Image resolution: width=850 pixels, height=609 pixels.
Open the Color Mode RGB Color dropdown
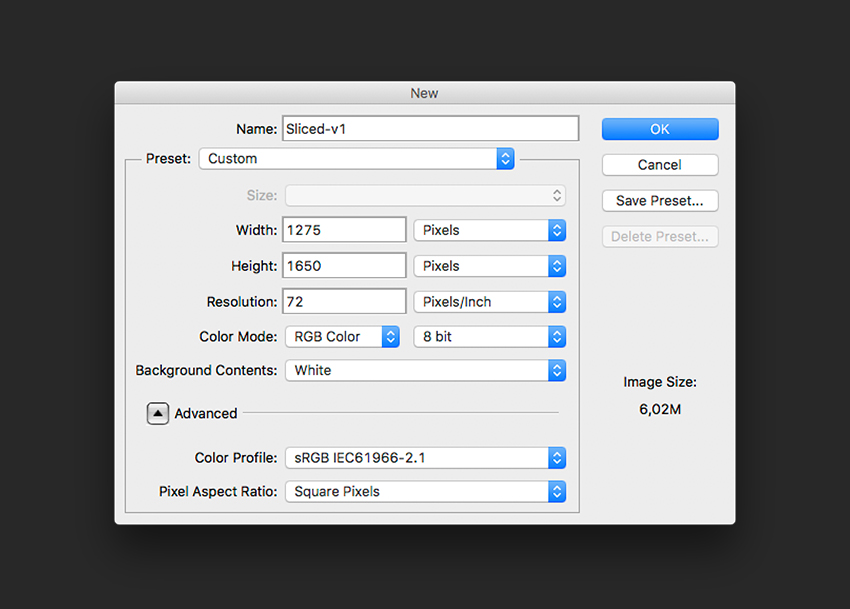tap(343, 337)
